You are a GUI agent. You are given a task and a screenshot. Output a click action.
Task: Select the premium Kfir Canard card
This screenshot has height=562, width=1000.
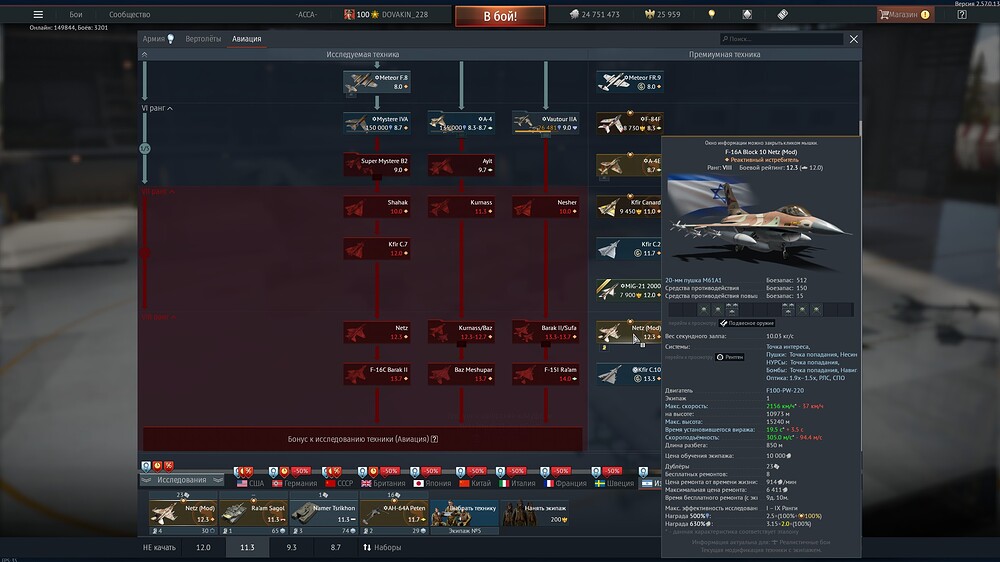(x=629, y=207)
